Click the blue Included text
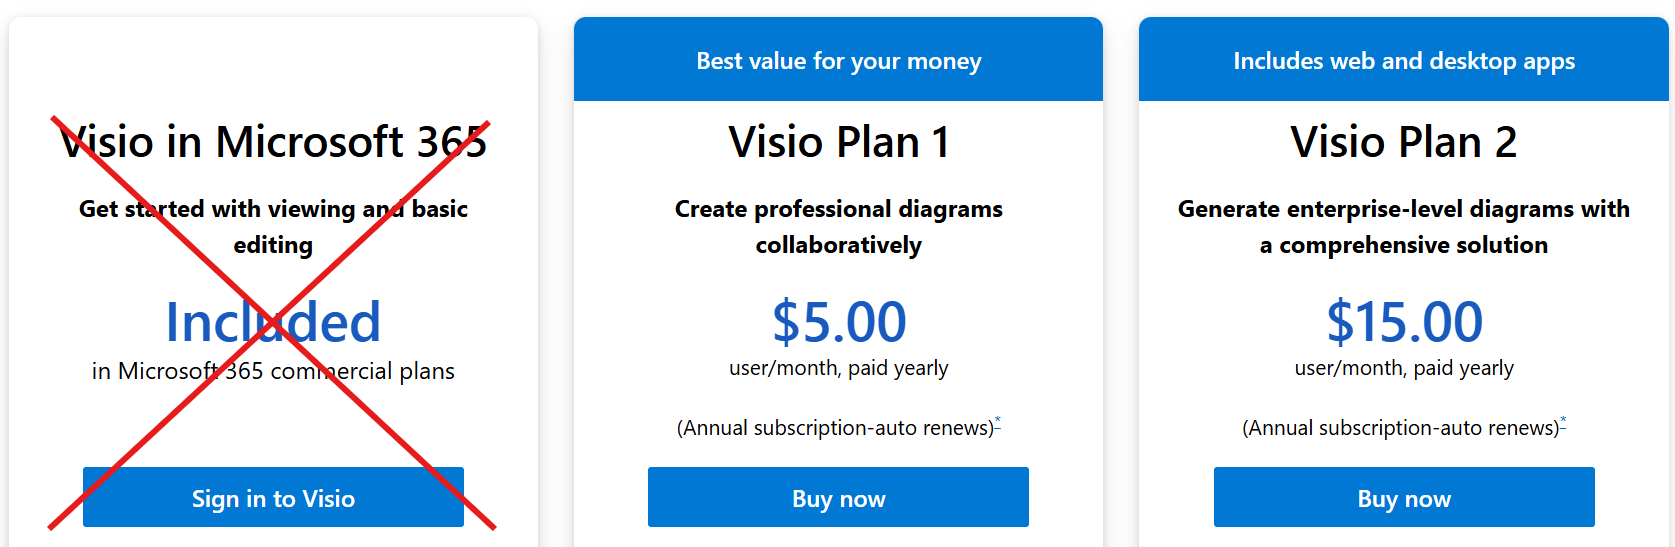The height and width of the screenshot is (547, 1675). [x=273, y=322]
